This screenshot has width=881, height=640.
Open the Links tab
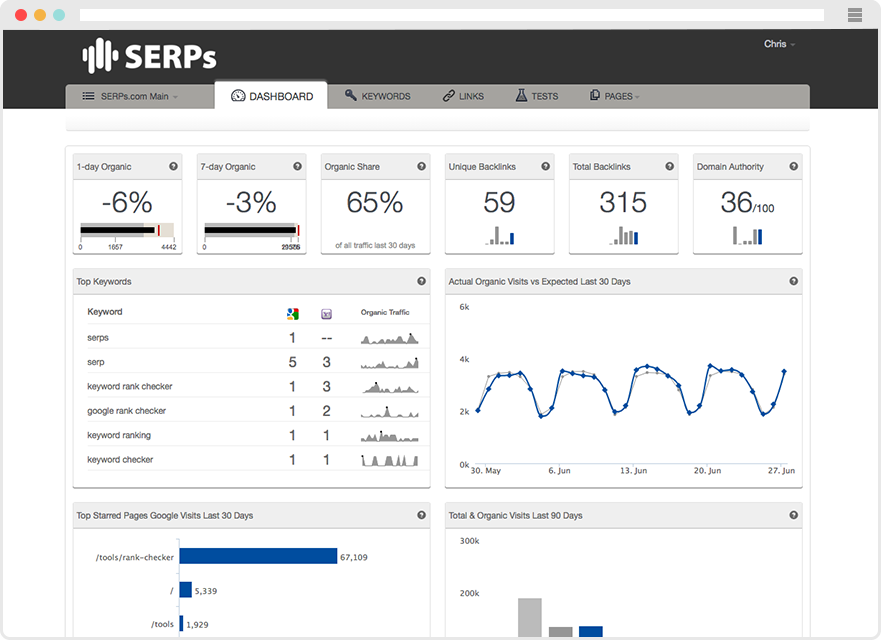tap(463, 96)
